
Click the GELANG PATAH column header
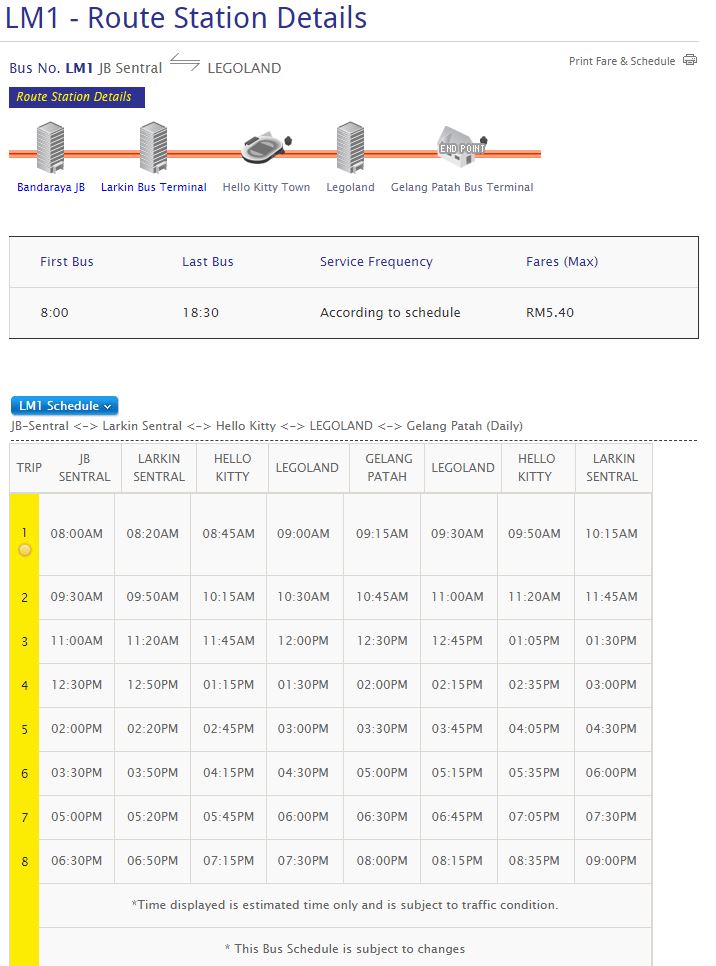pyautogui.click(x=387, y=468)
